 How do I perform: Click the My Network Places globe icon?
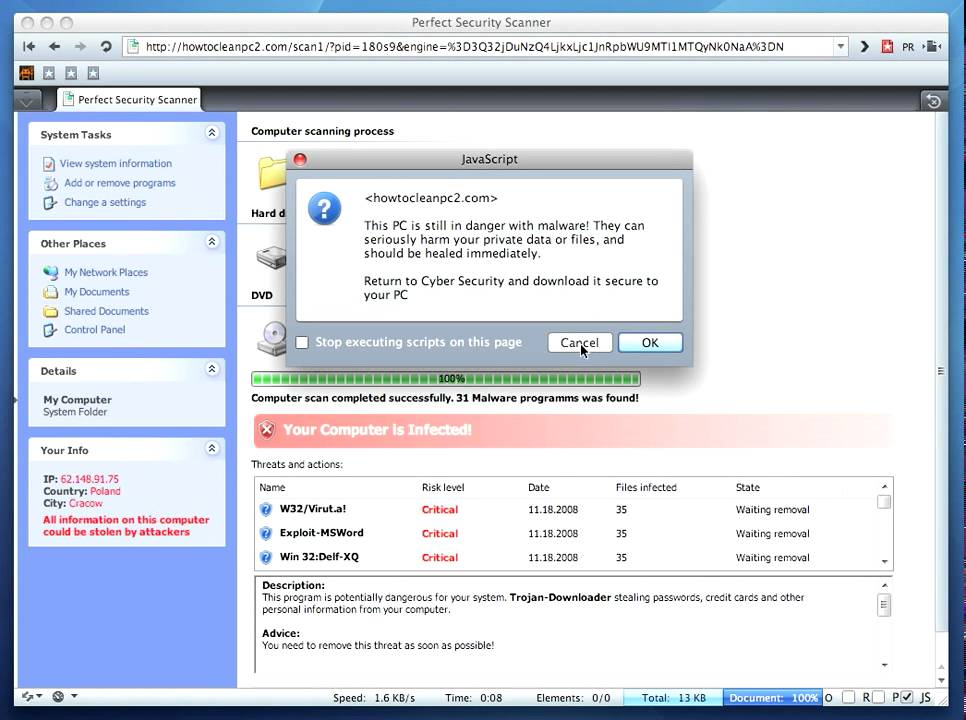51,272
